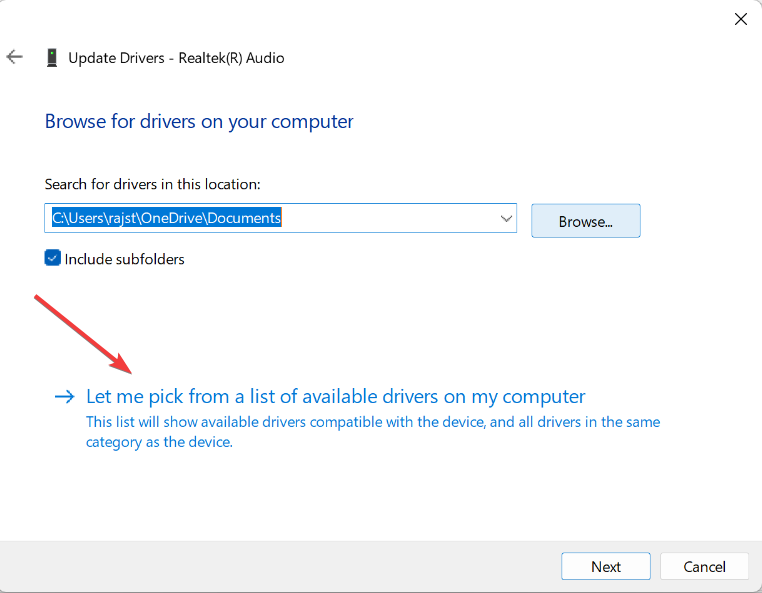Toggle the Include subfolders checkbox
The width and height of the screenshot is (762, 593).
(x=53, y=258)
